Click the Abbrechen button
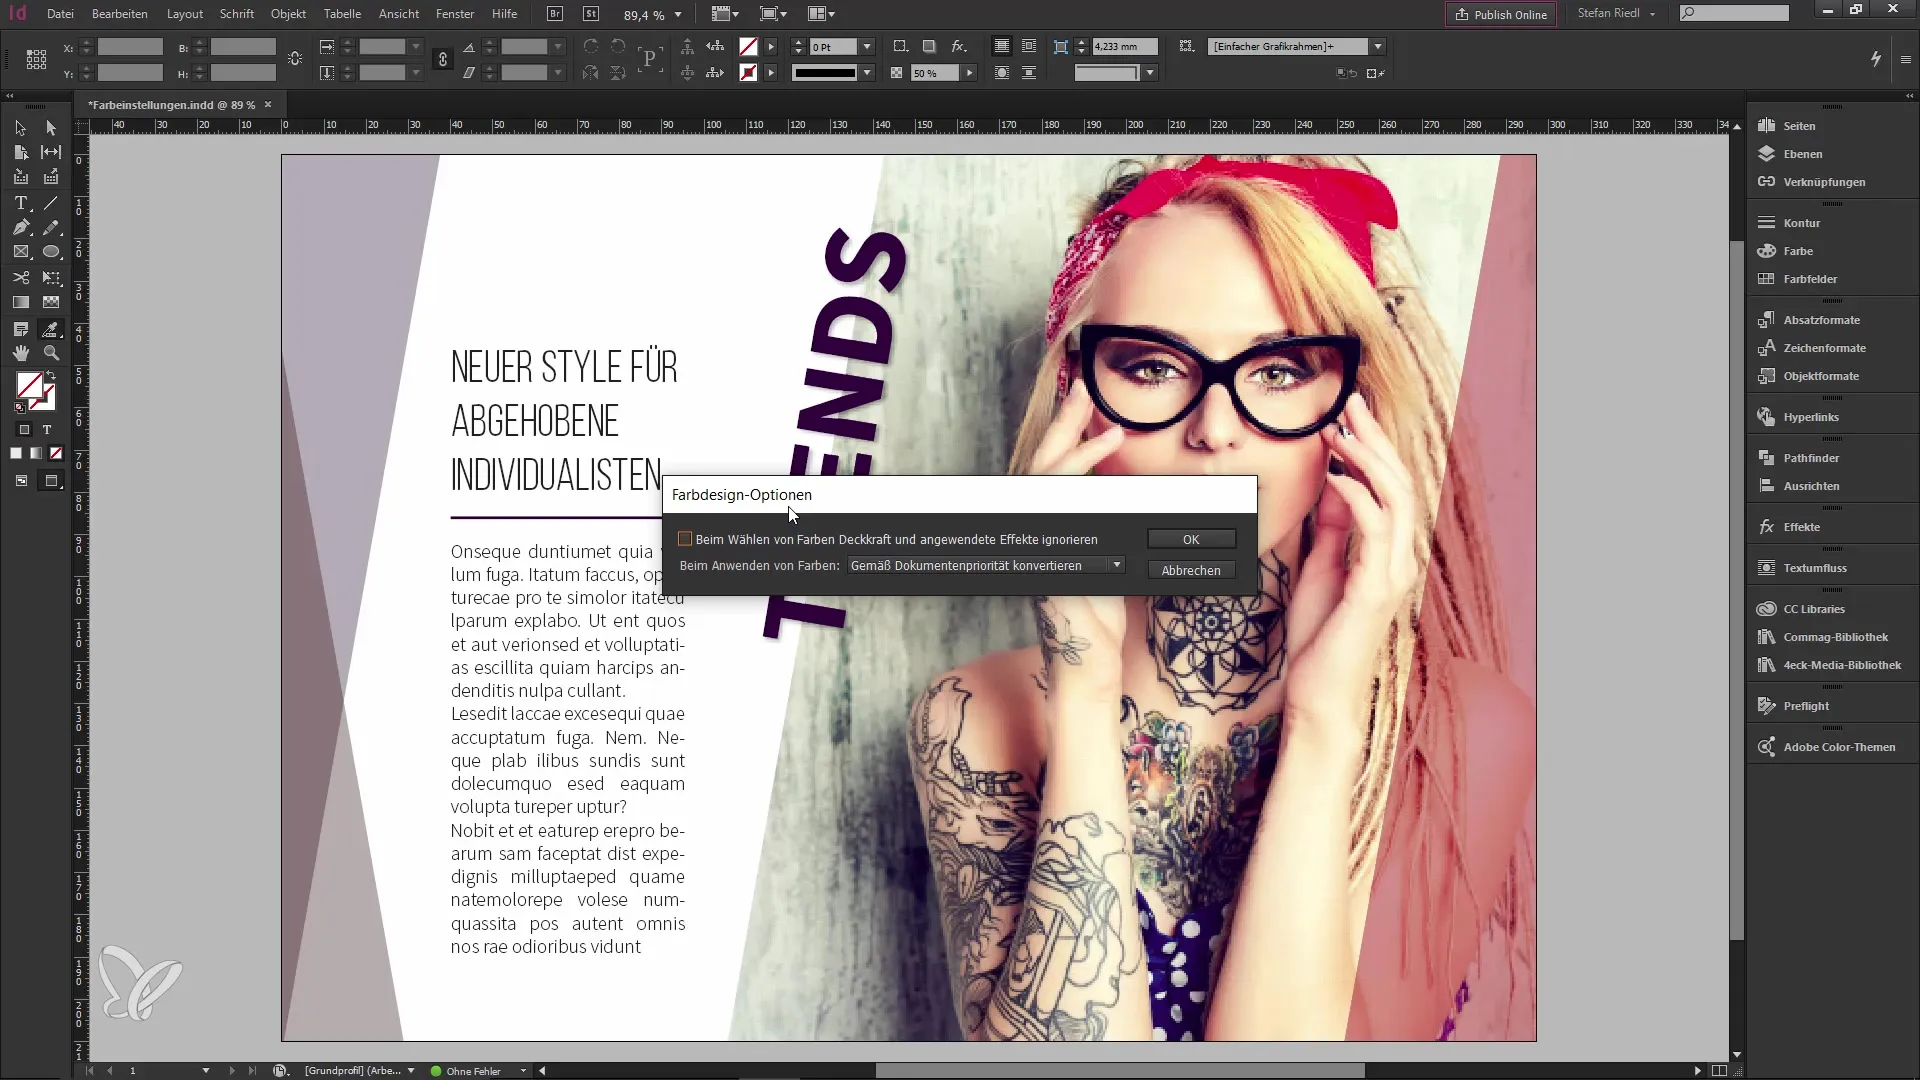Image resolution: width=1920 pixels, height=1080 pixels. (x=1190, y=571)
